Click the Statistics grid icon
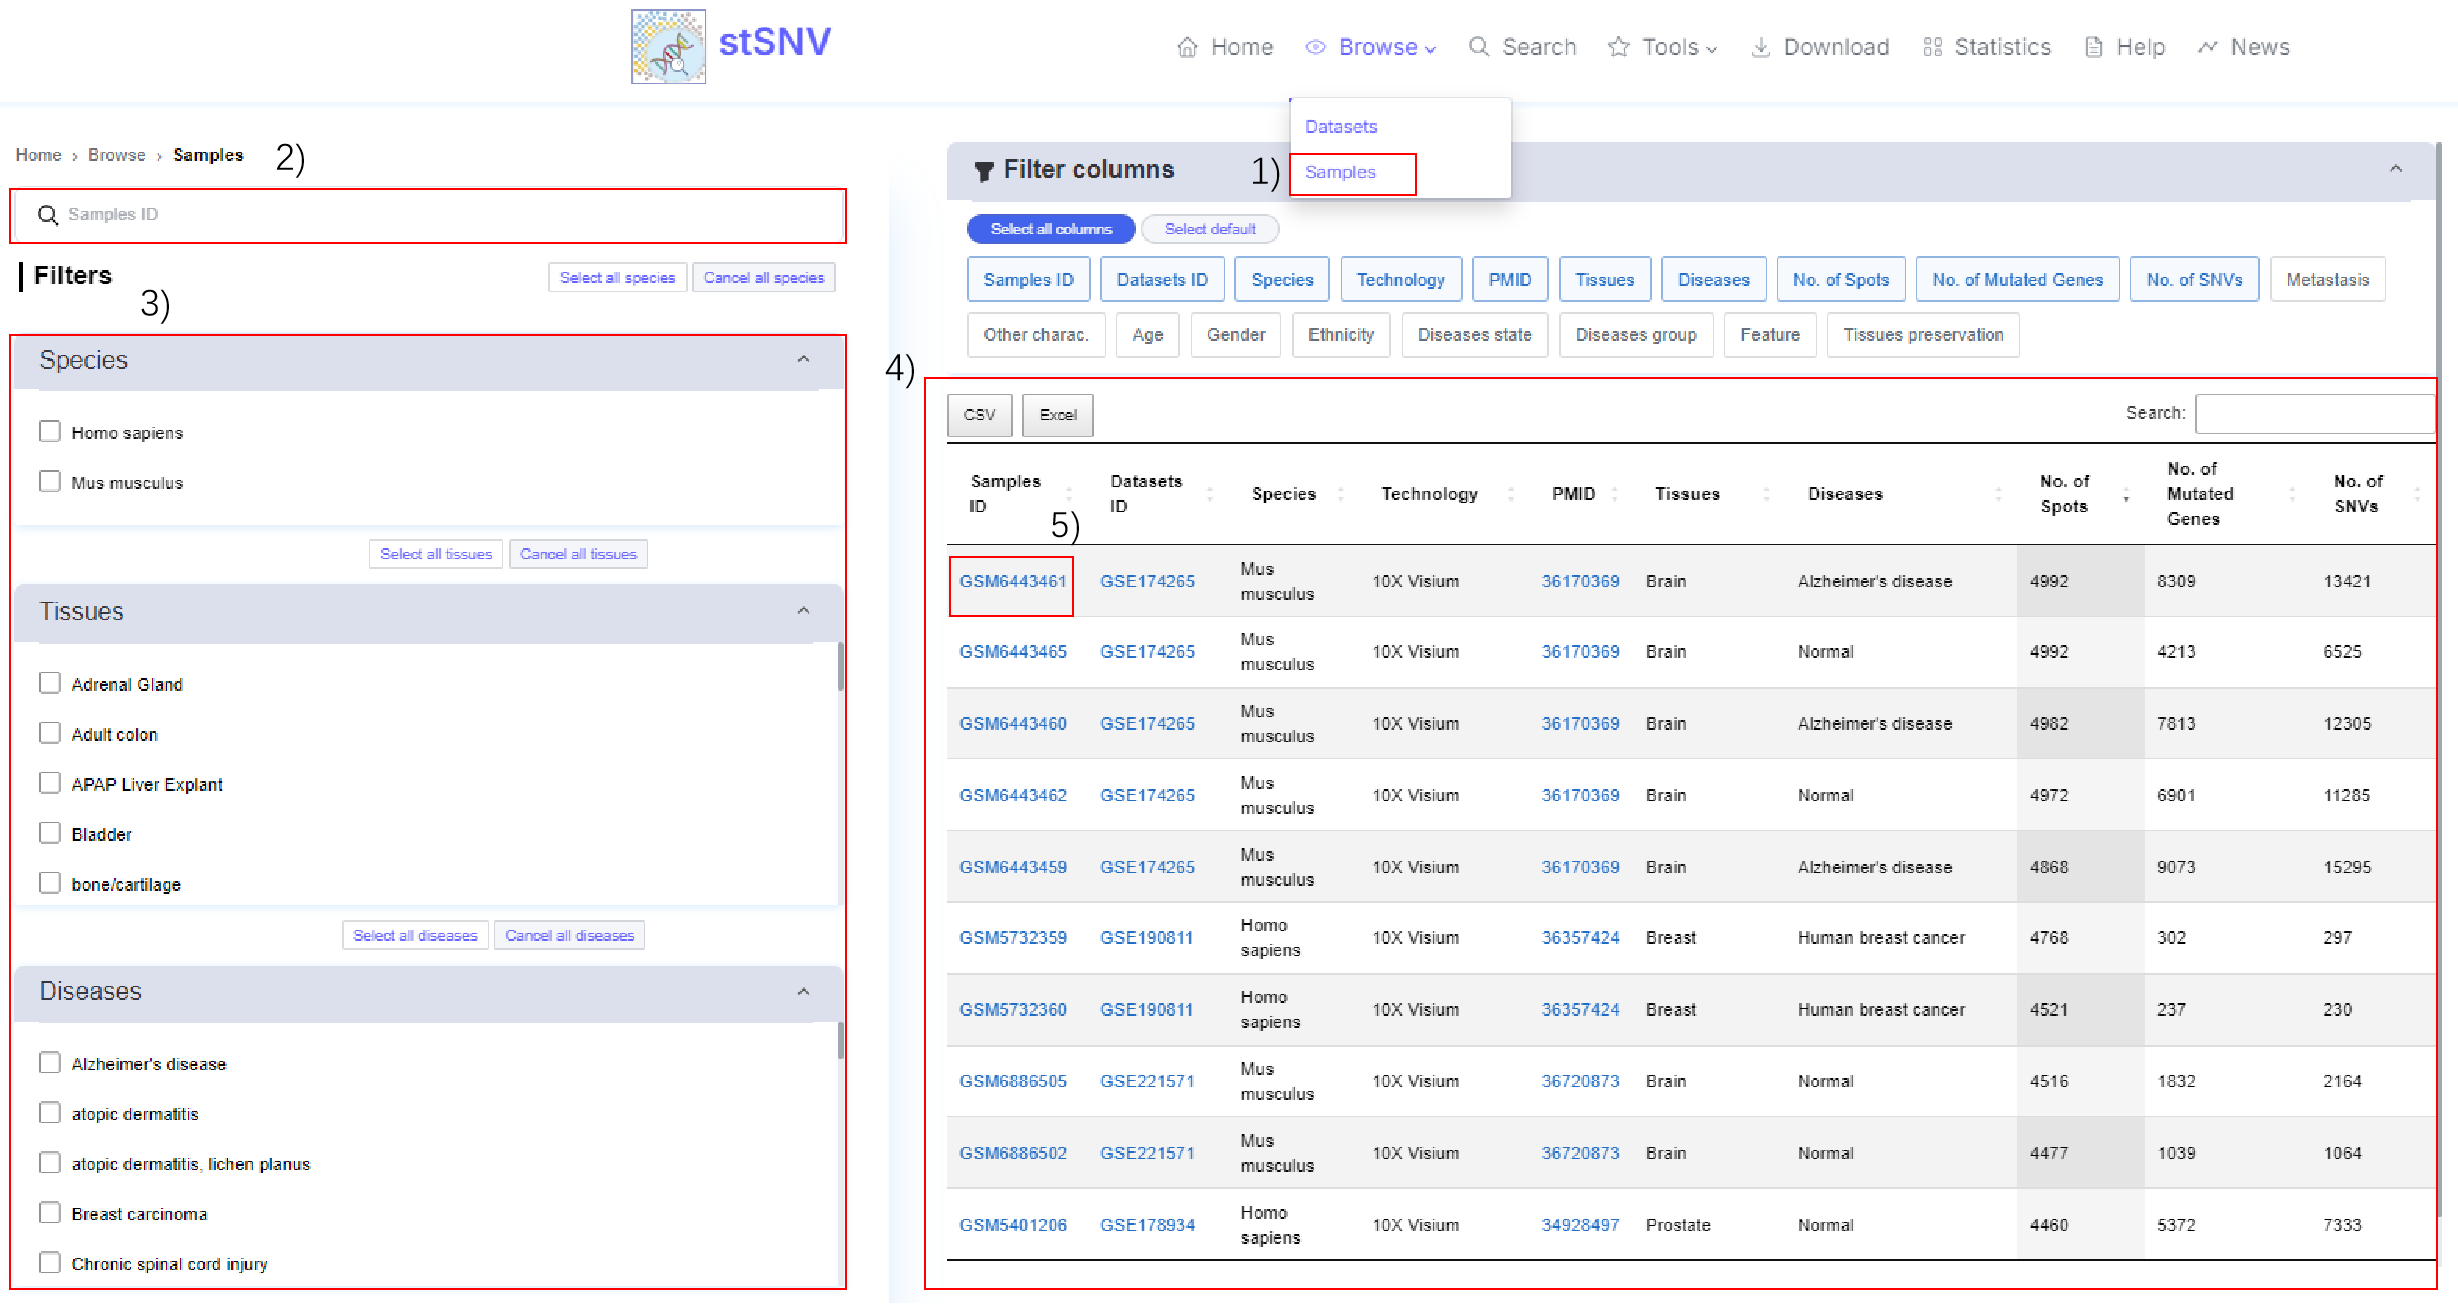Image resolution: width=2458 pixels, height=1304 pixels. [x=1932, y=47]
